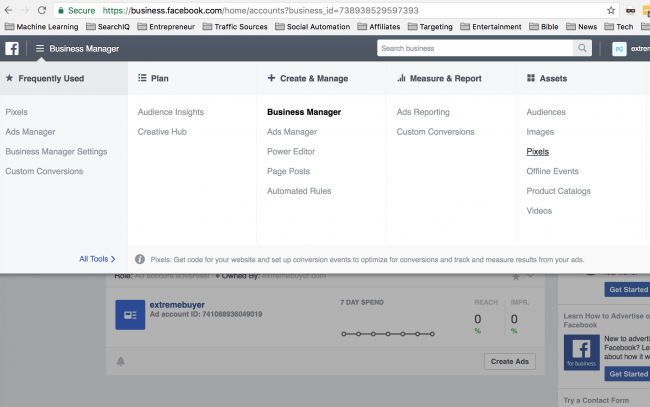Open the Social Automation bookmarks folder
The image size is (650, 407).
click(x=313, y=27)
